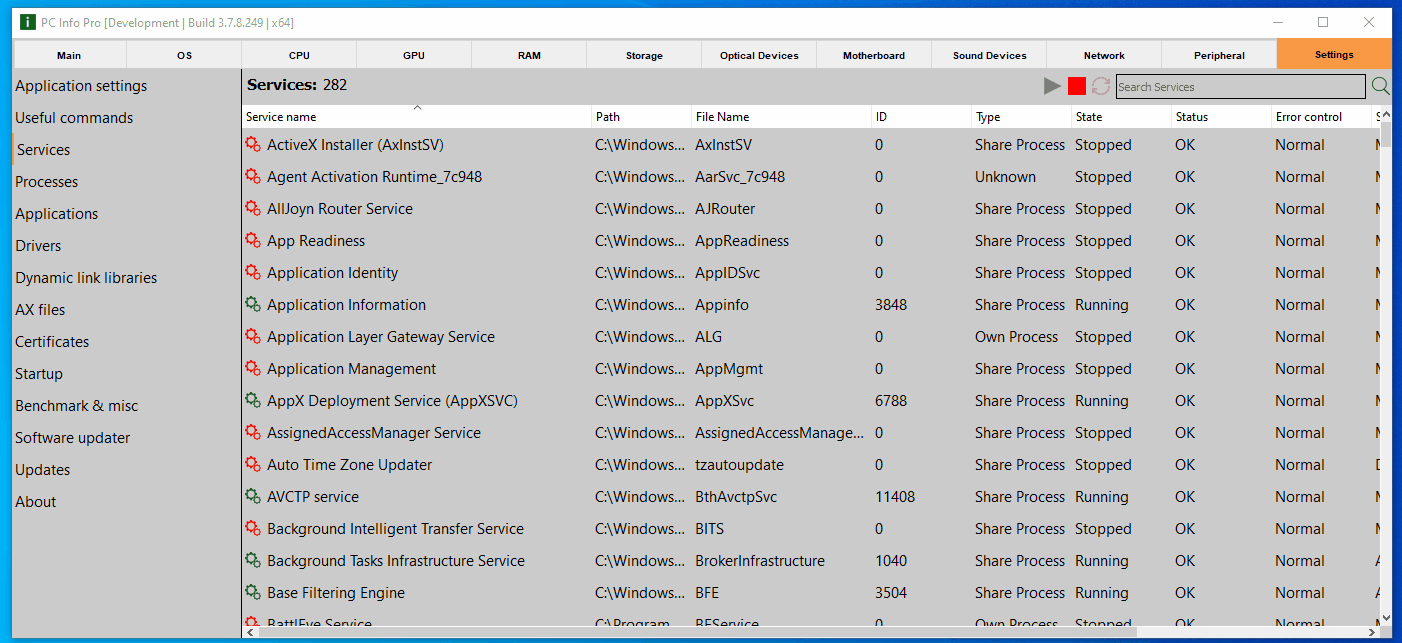The width and height of the screenshot is (1402, 643).
Task: Open AX files in sidebar
Action: coord(40,310)
